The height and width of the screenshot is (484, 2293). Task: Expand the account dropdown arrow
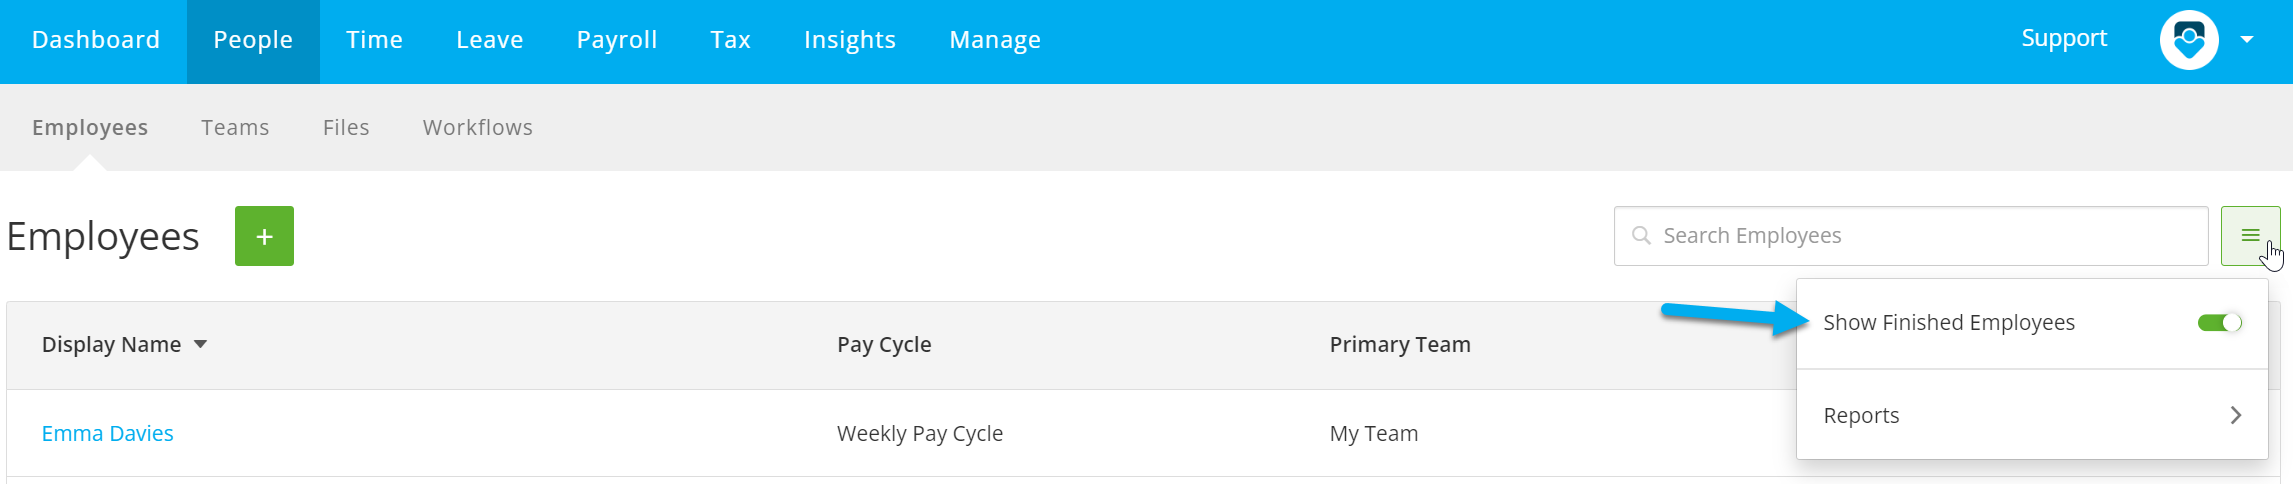click(x=2247, y=40)
